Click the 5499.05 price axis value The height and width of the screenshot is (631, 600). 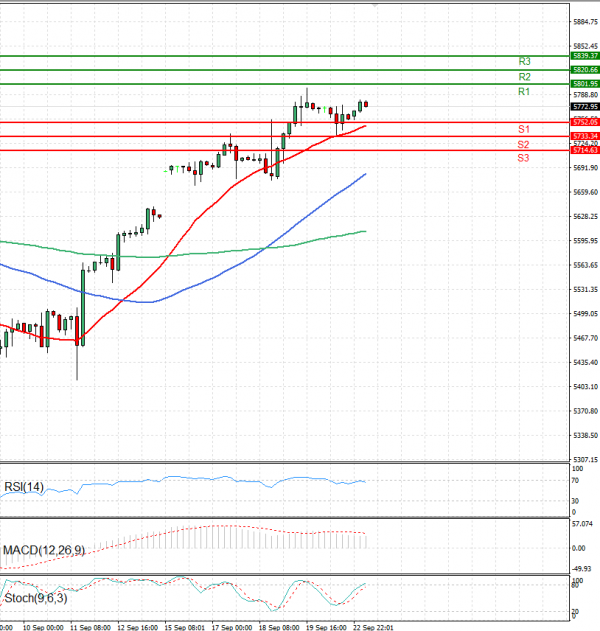point(586,313)
